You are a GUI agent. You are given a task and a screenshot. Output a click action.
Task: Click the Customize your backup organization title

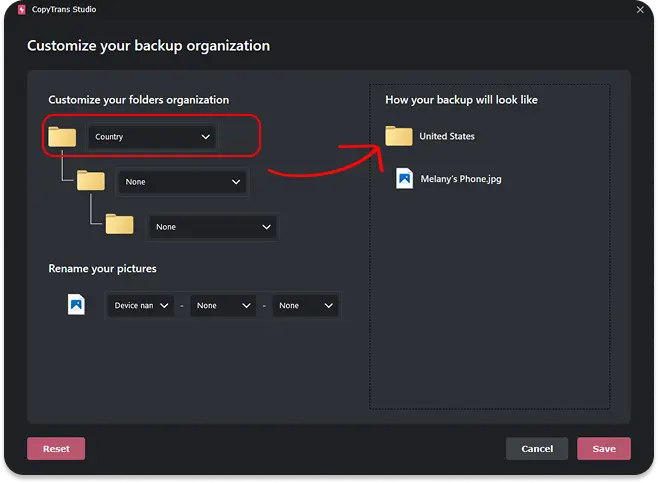point(149,45)
